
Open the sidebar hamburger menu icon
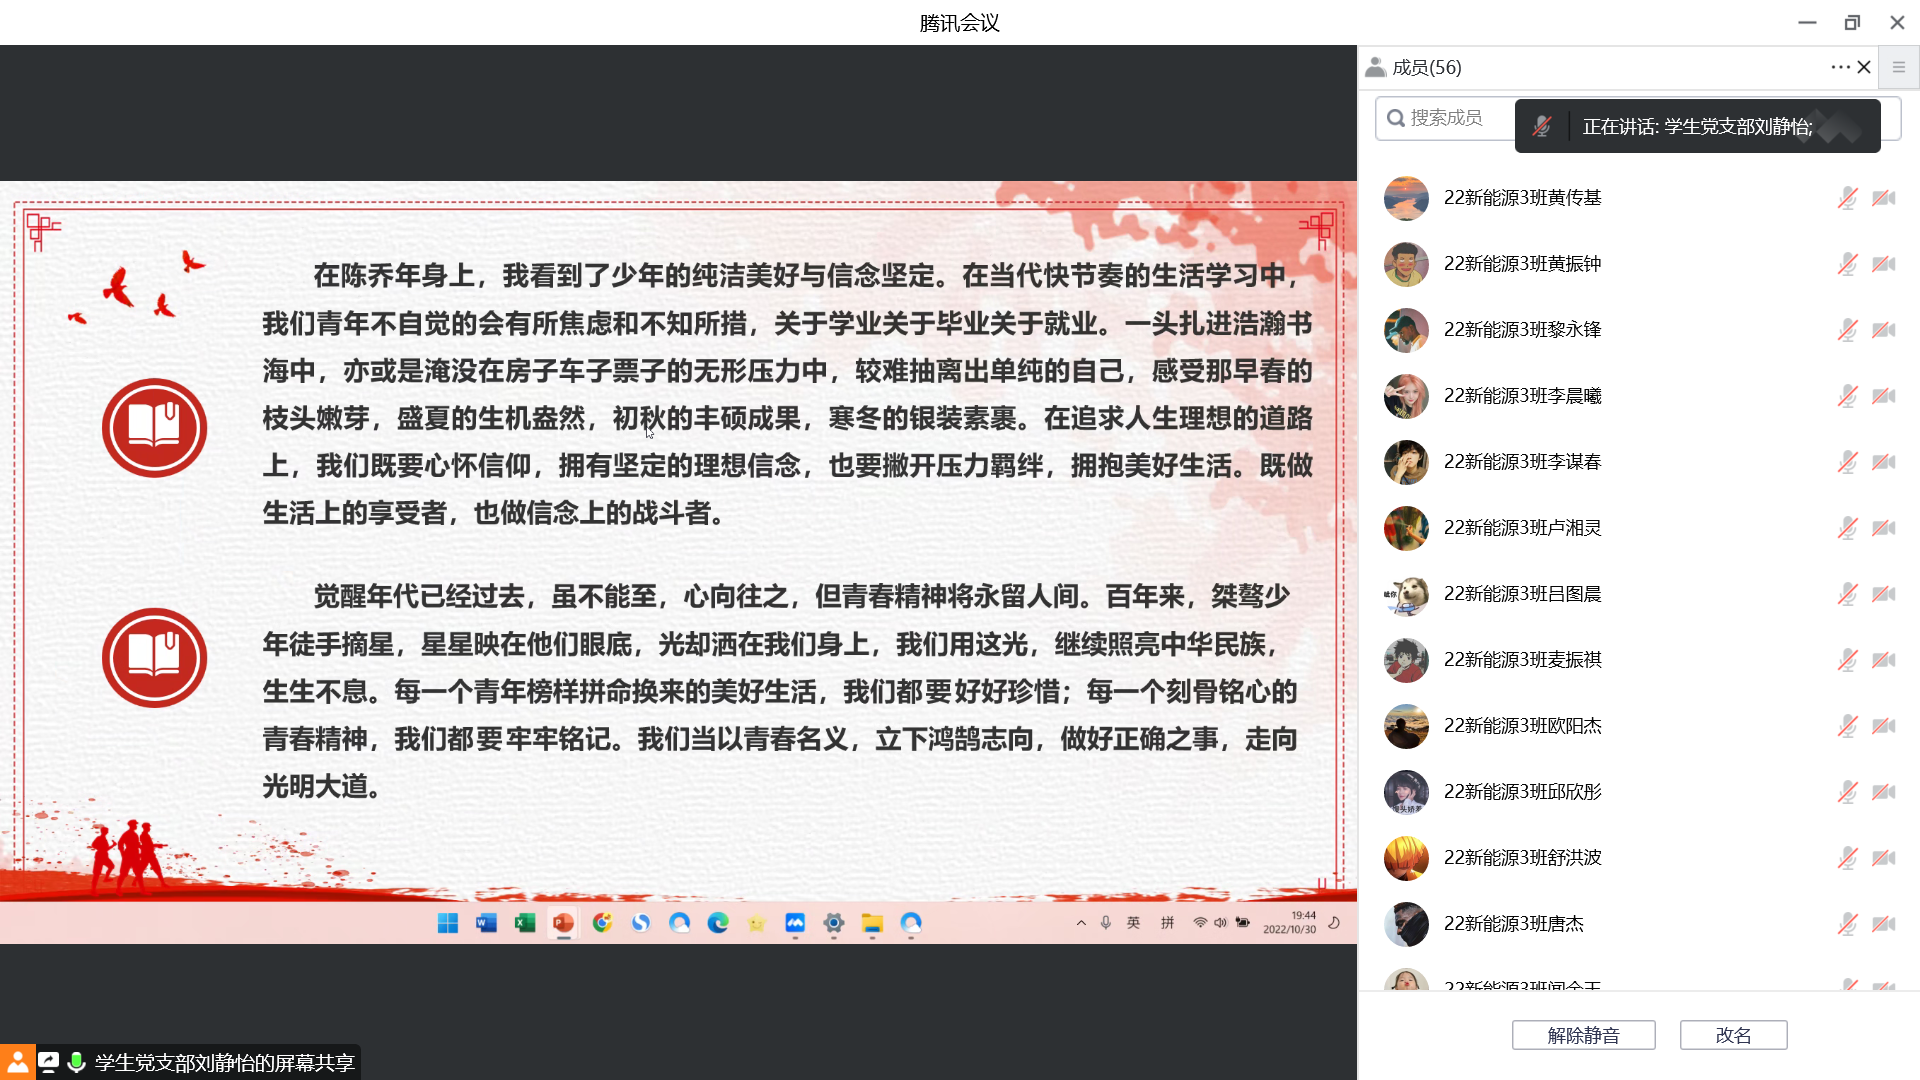(x=1898, y=67)
